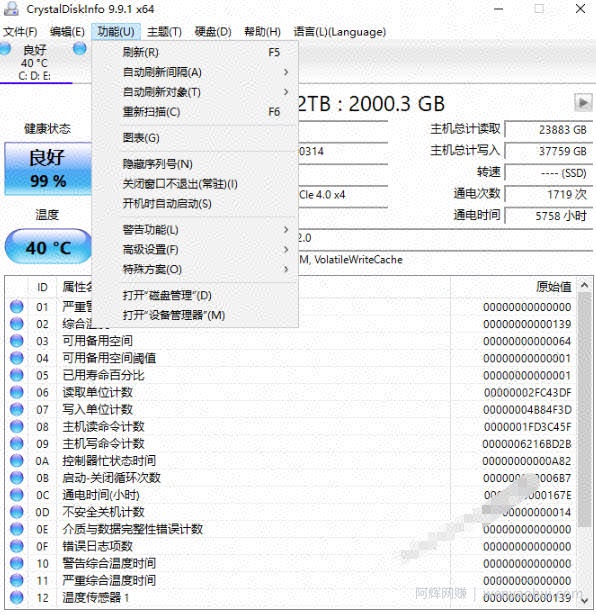
Task: Toggle 开机时自动启动(S) option
Action: tap(167, 204)
